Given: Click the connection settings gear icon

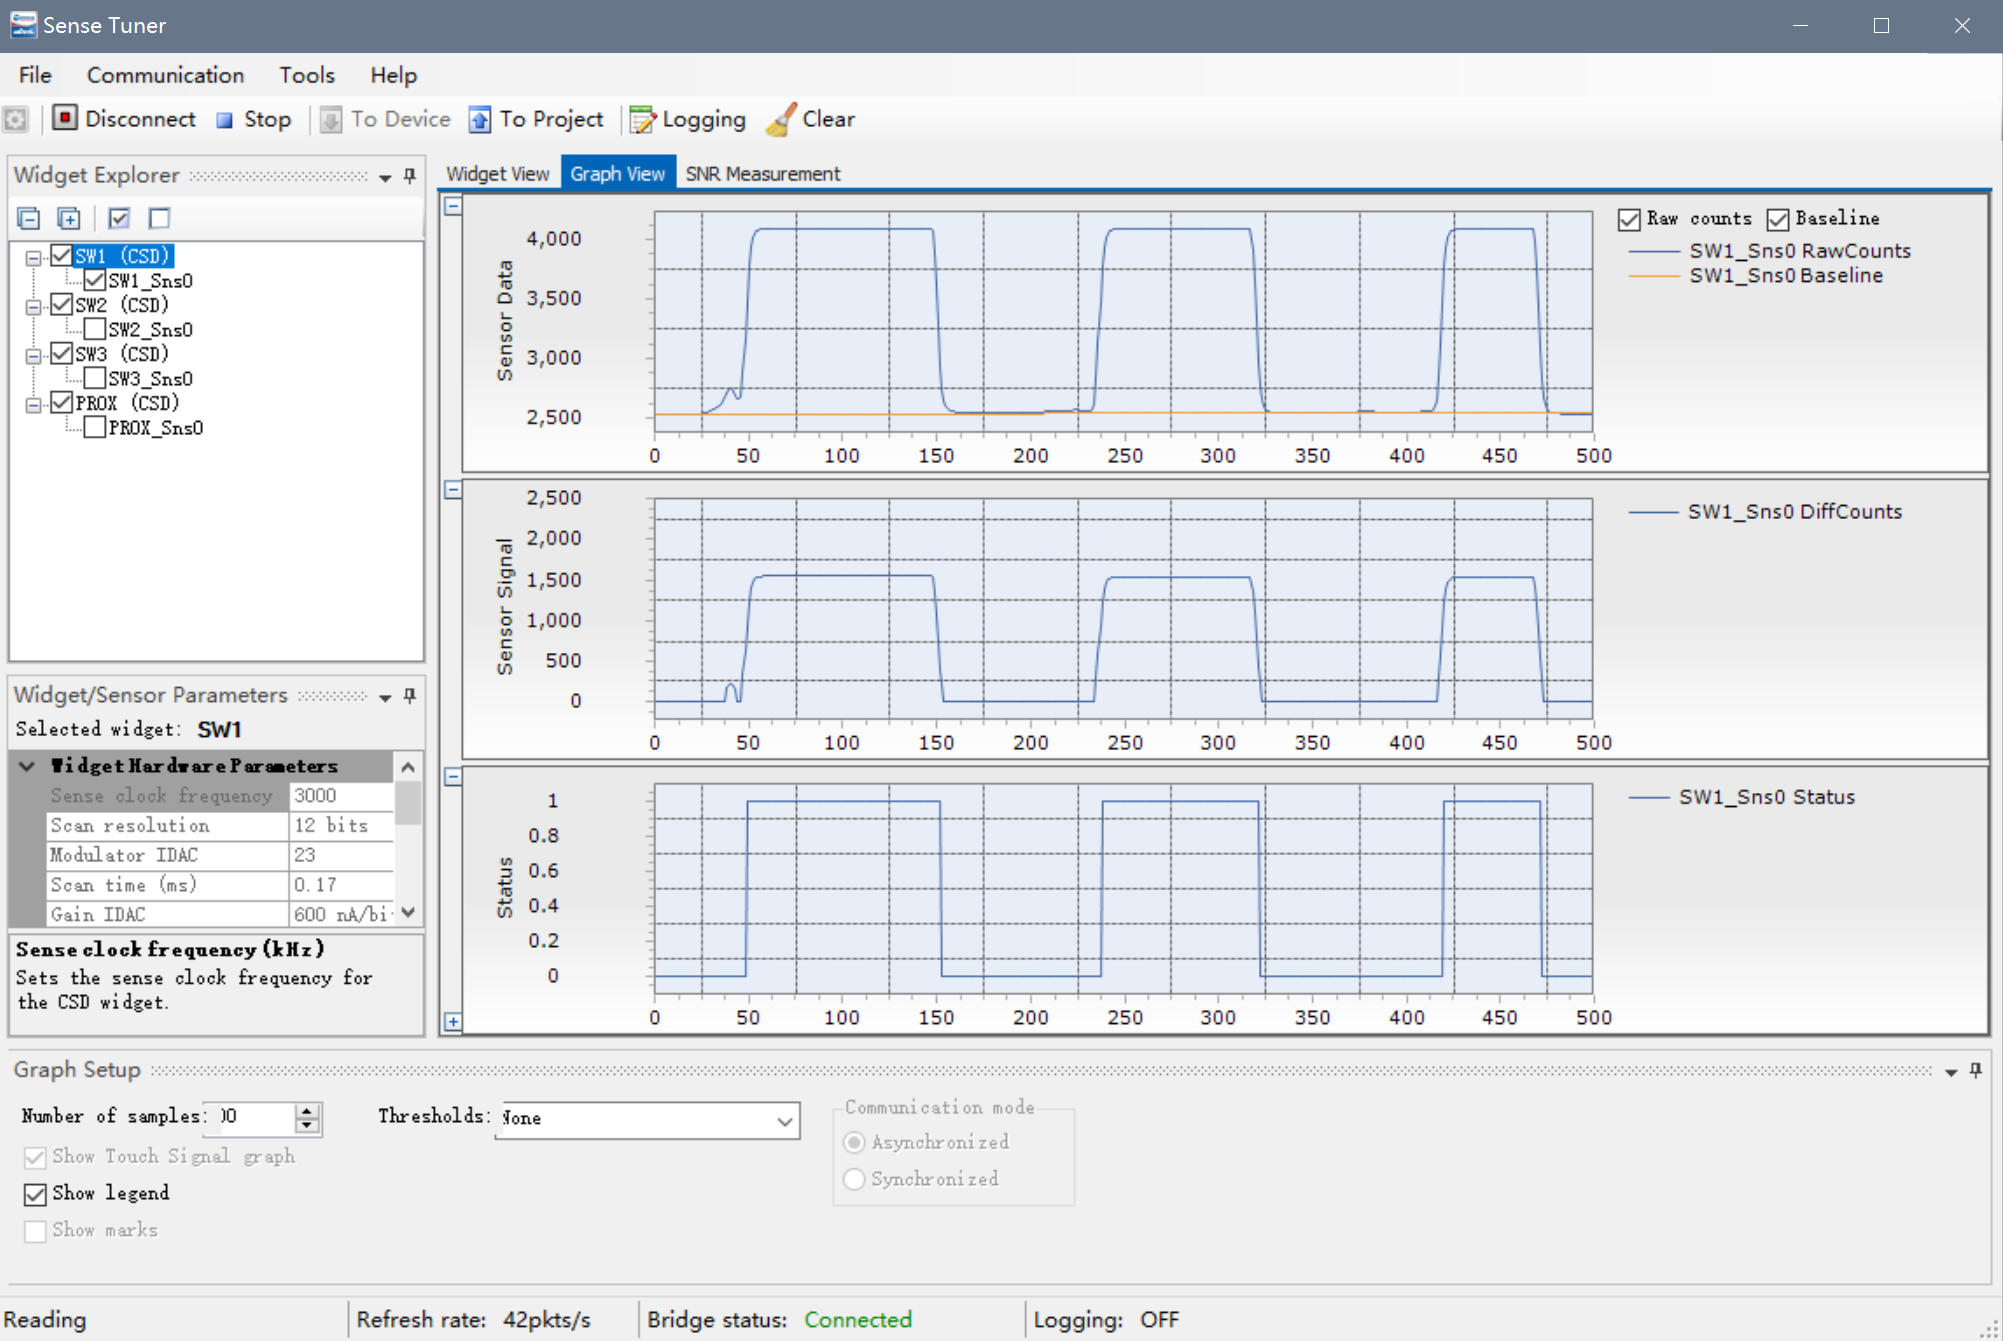Looking at the screenshot, I should [x=16, y=120].
